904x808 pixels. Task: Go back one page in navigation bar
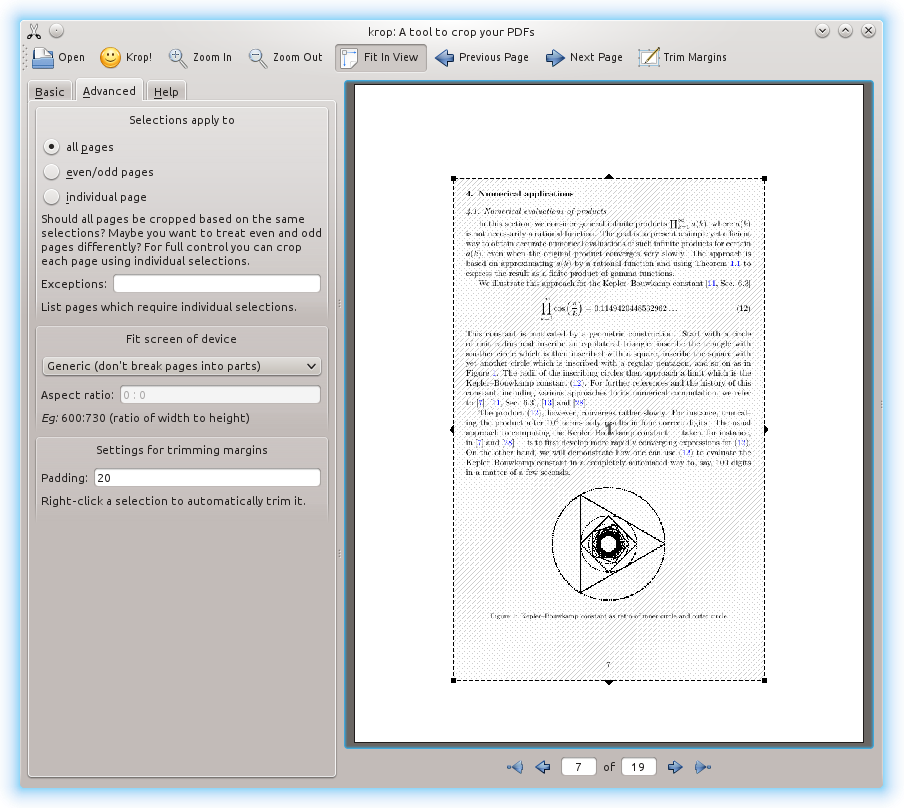pyautogui.click(x=543, y=767)
